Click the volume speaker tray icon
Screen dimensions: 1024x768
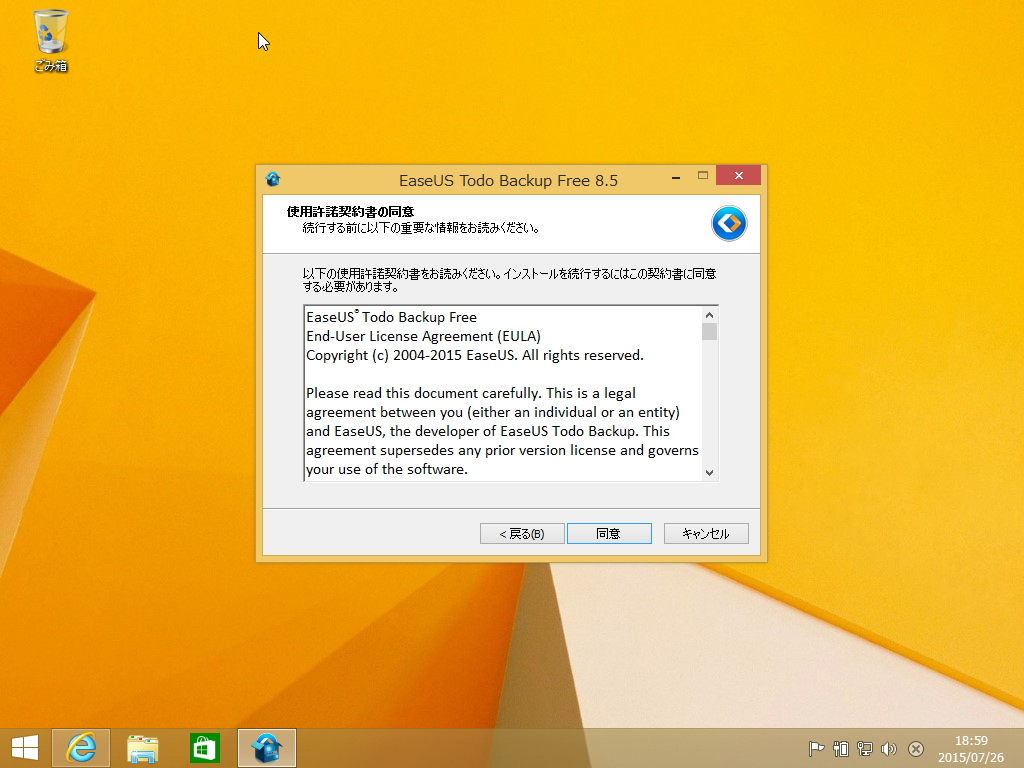[889, 748]
